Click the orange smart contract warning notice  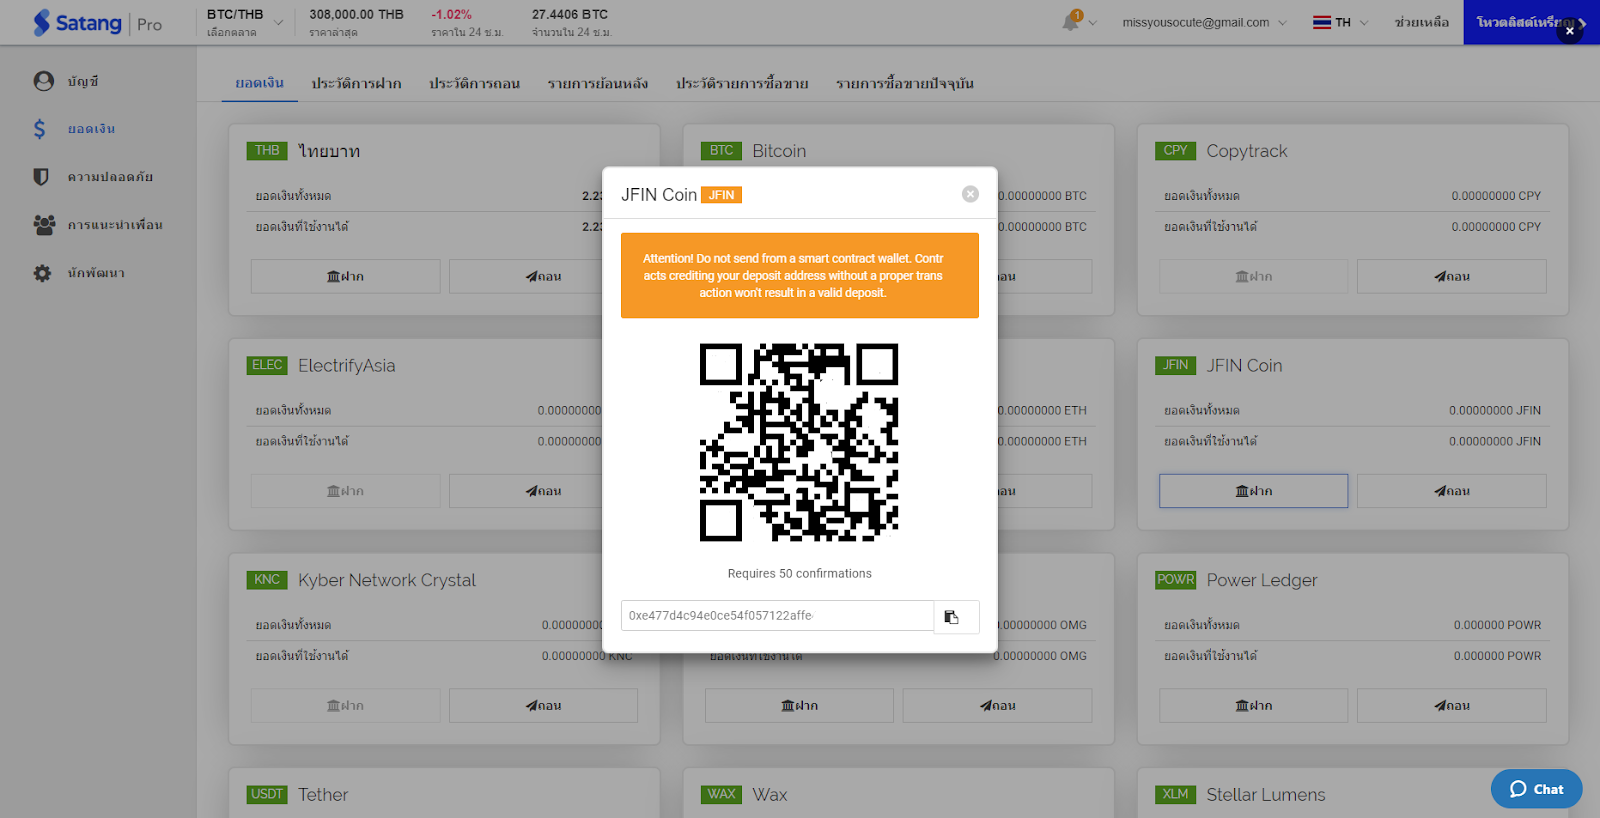(799, 276)
